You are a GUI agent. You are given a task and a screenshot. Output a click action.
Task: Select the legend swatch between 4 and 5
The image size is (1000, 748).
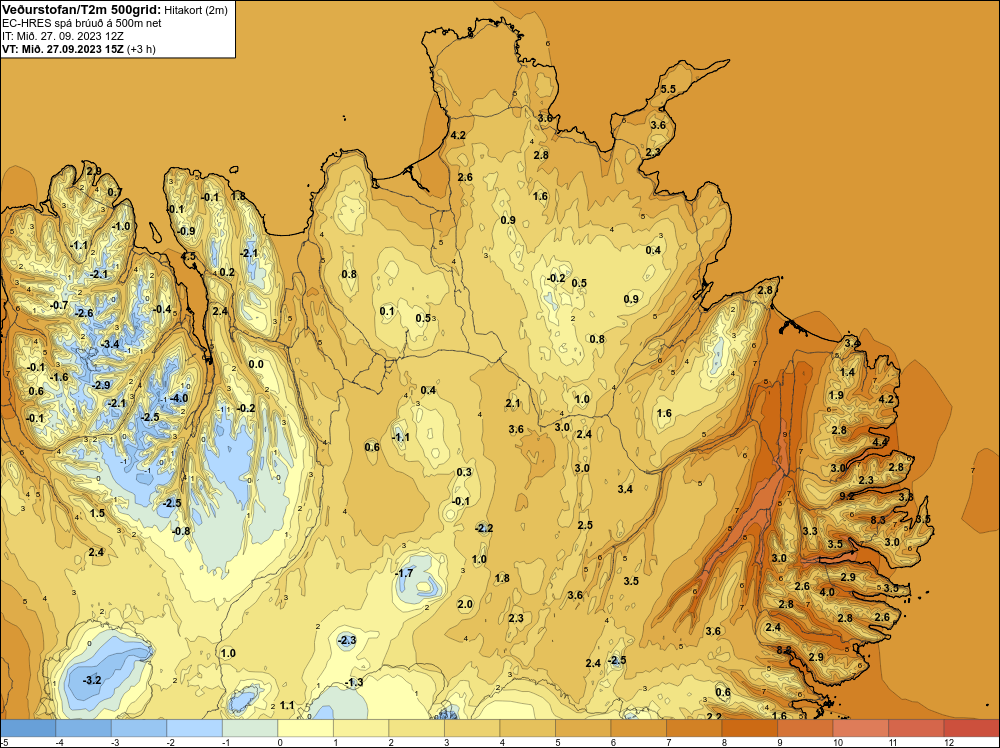pyautogui.click(x=527, y=728)
